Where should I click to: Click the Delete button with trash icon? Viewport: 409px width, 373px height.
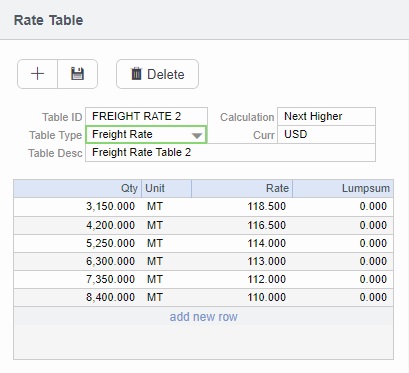(157, 74)
